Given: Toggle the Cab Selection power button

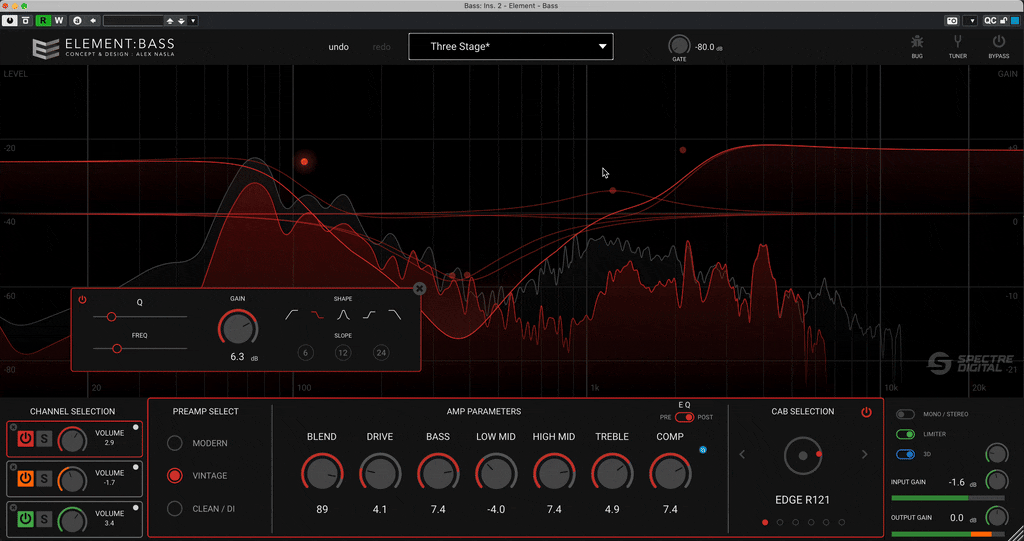Looking at the screenshot, I should [x=866, y=412].
